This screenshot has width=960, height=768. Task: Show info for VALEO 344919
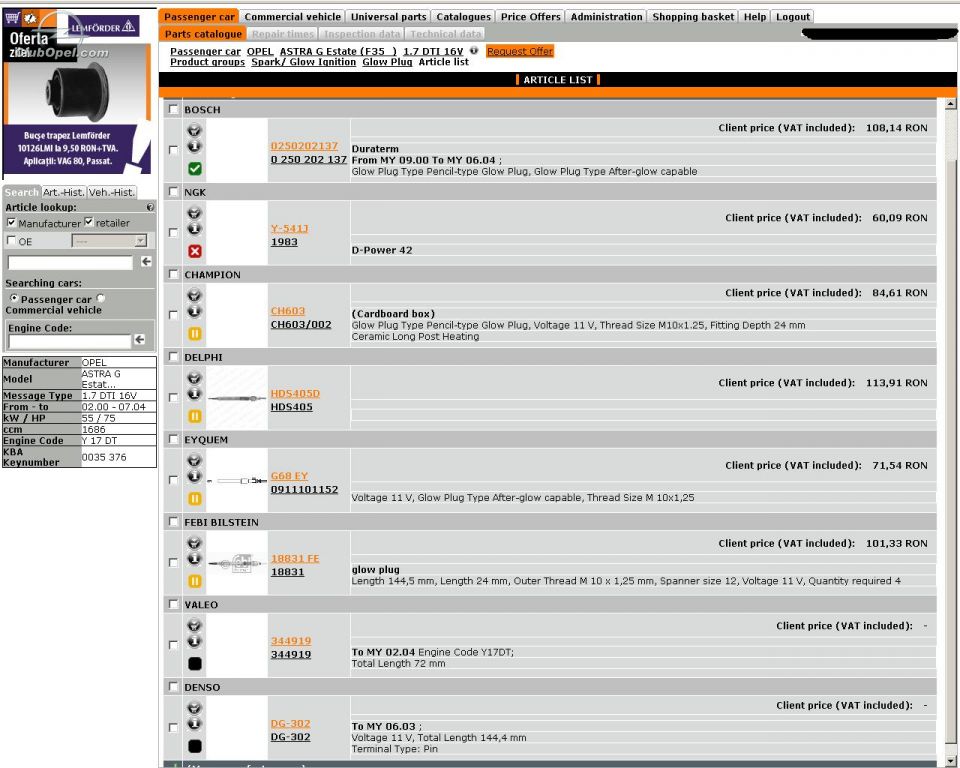[x=194, y=641]
